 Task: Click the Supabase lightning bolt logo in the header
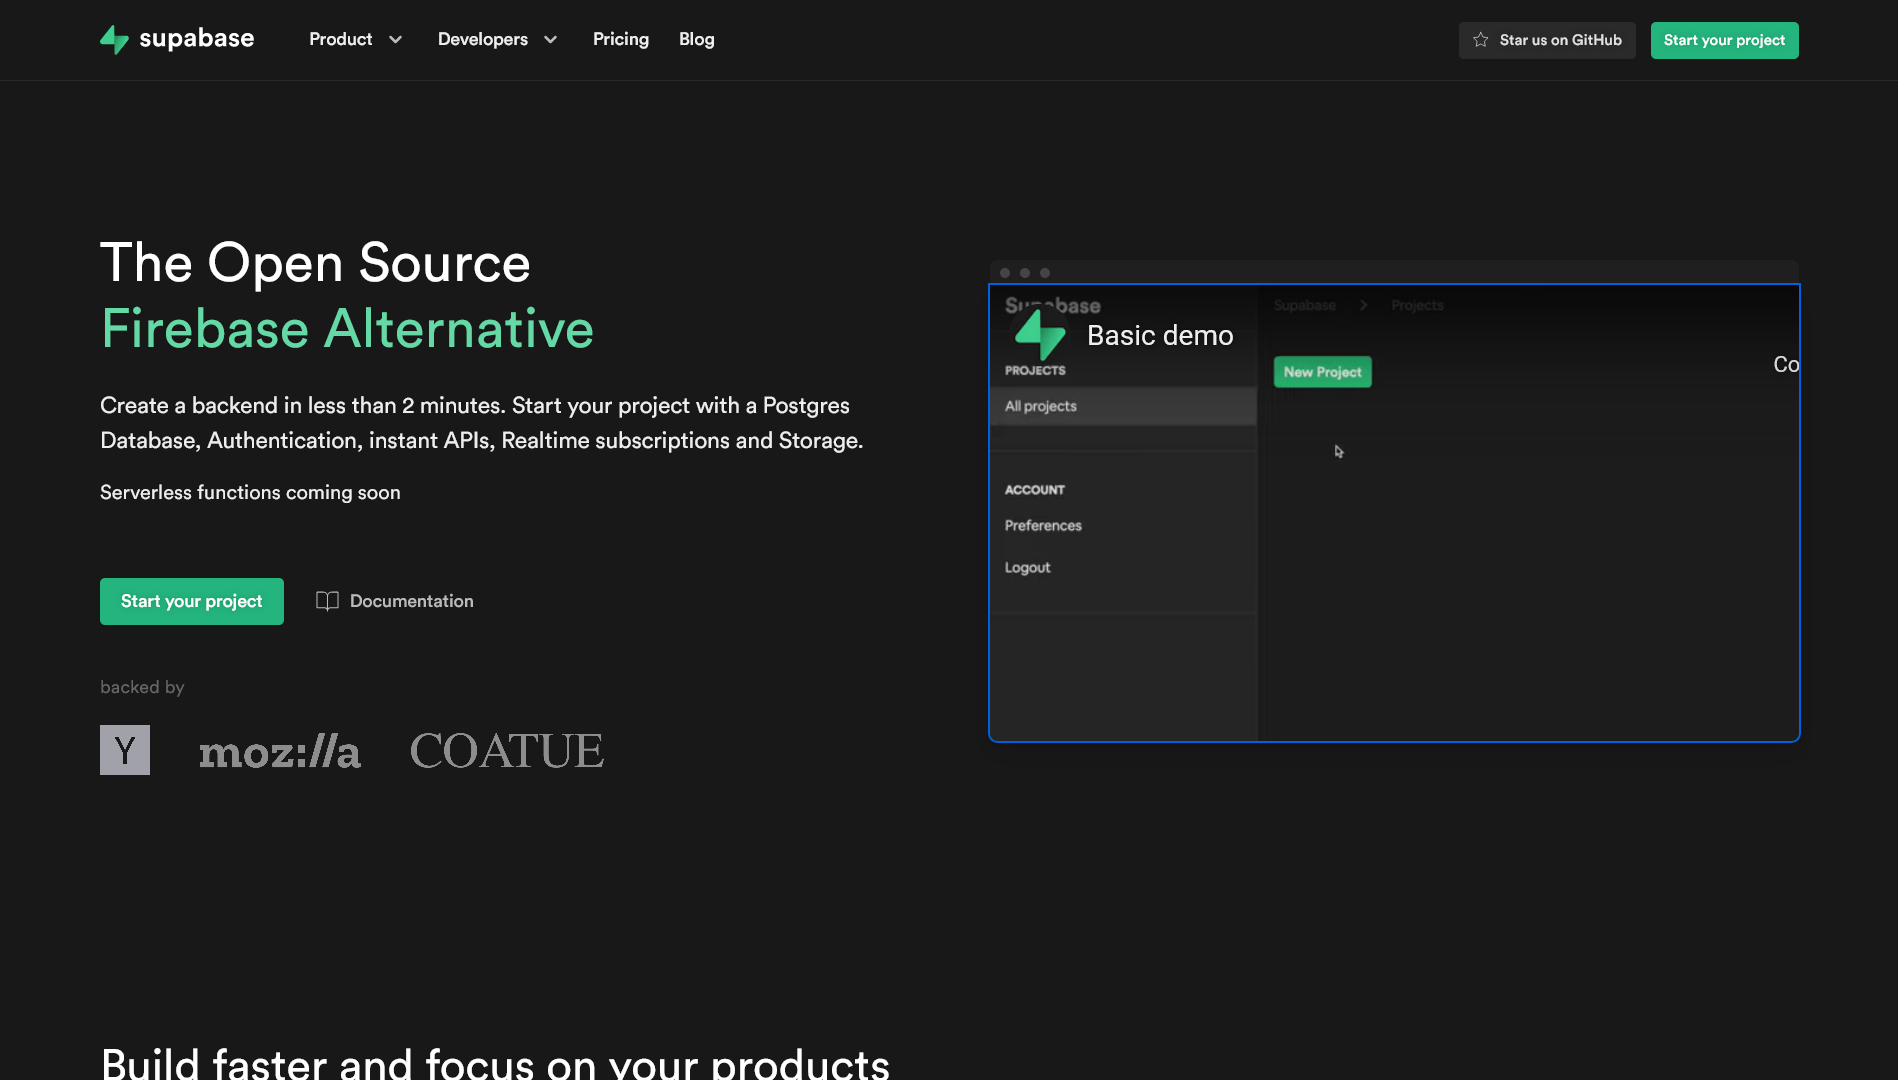click(x=114, y=39)
